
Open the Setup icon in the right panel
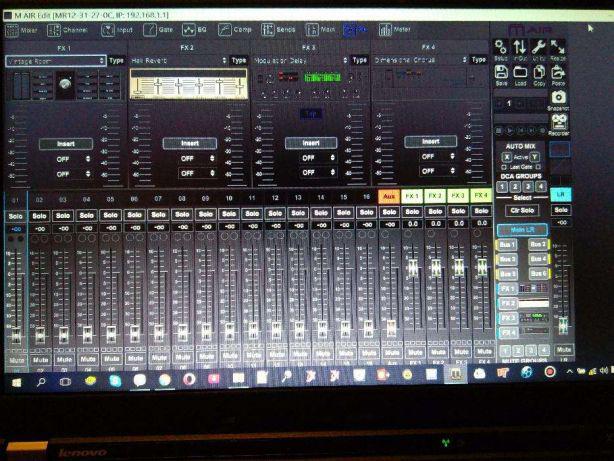pos(501,48)
